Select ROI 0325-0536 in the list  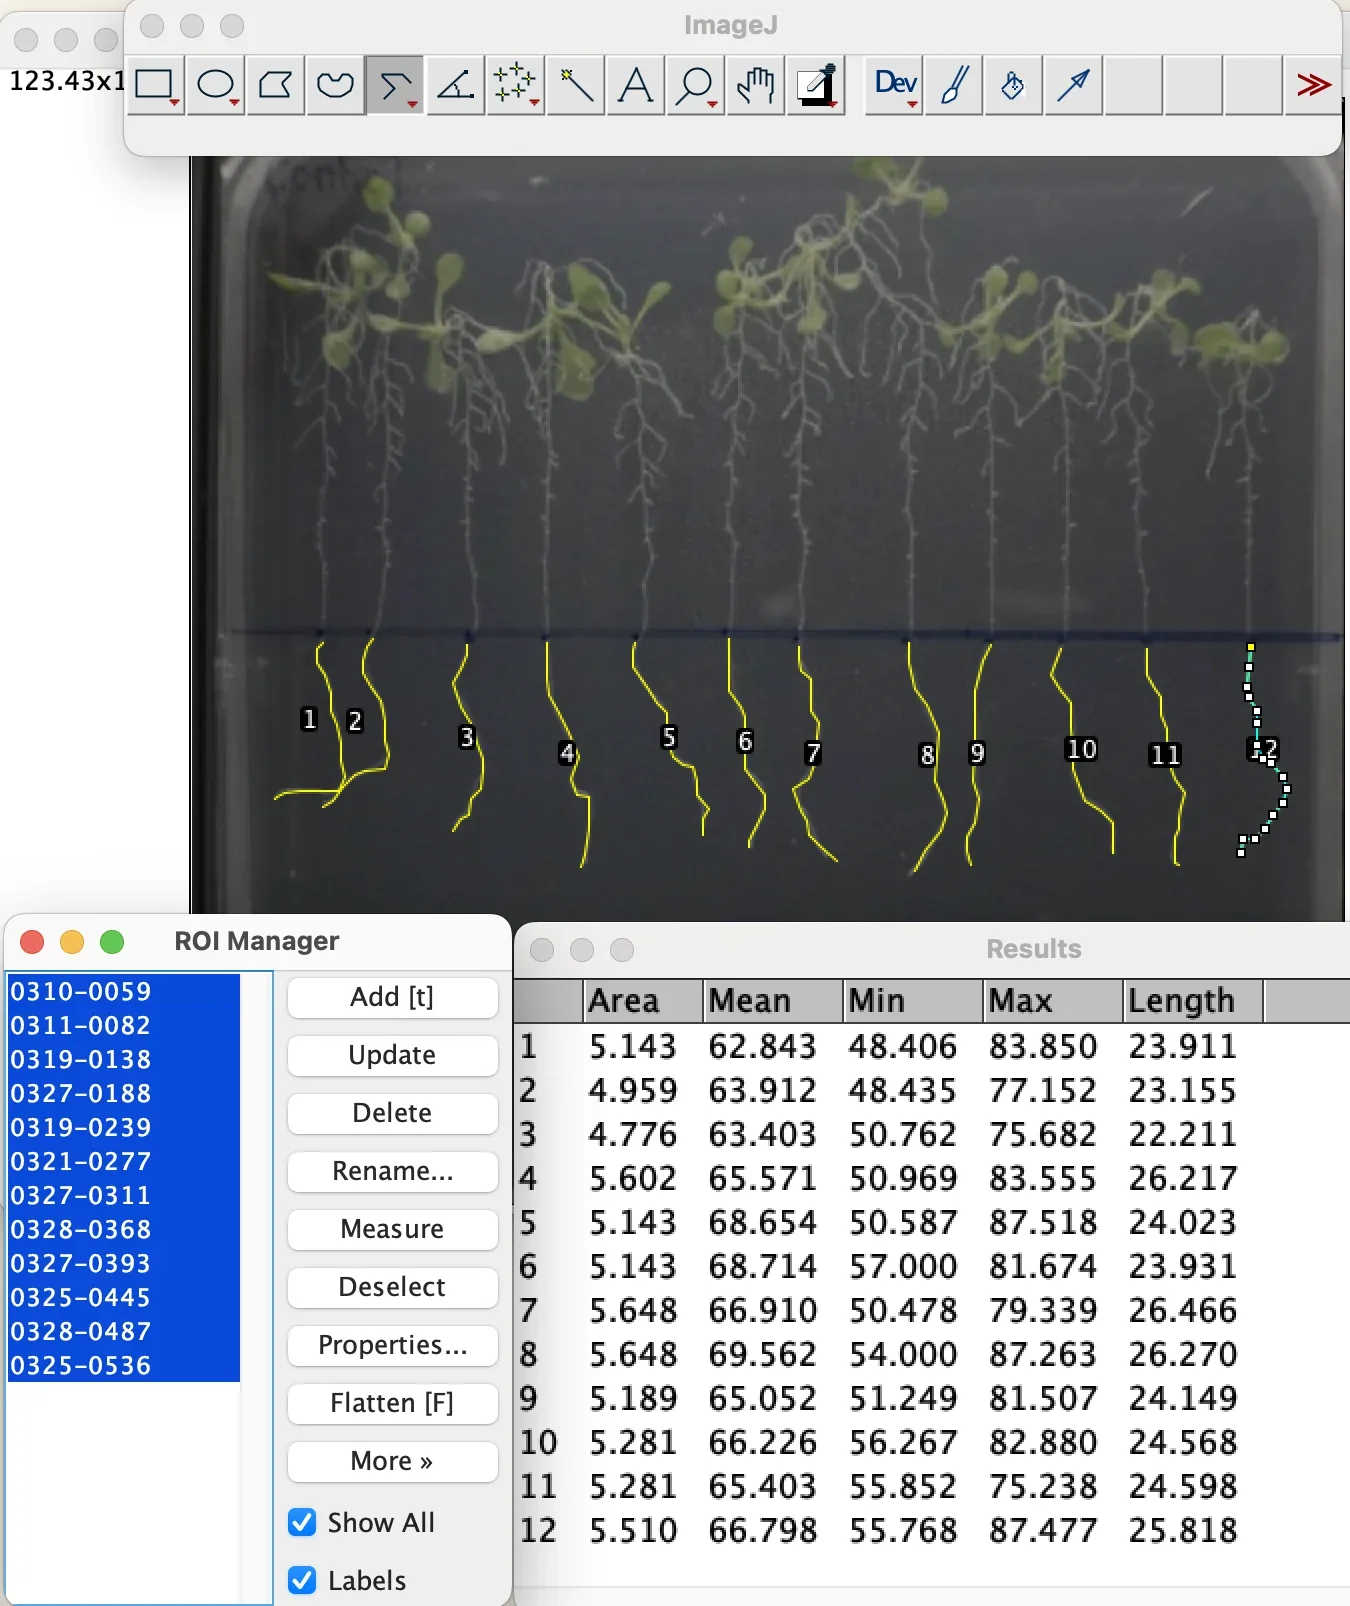point(123,1365)
